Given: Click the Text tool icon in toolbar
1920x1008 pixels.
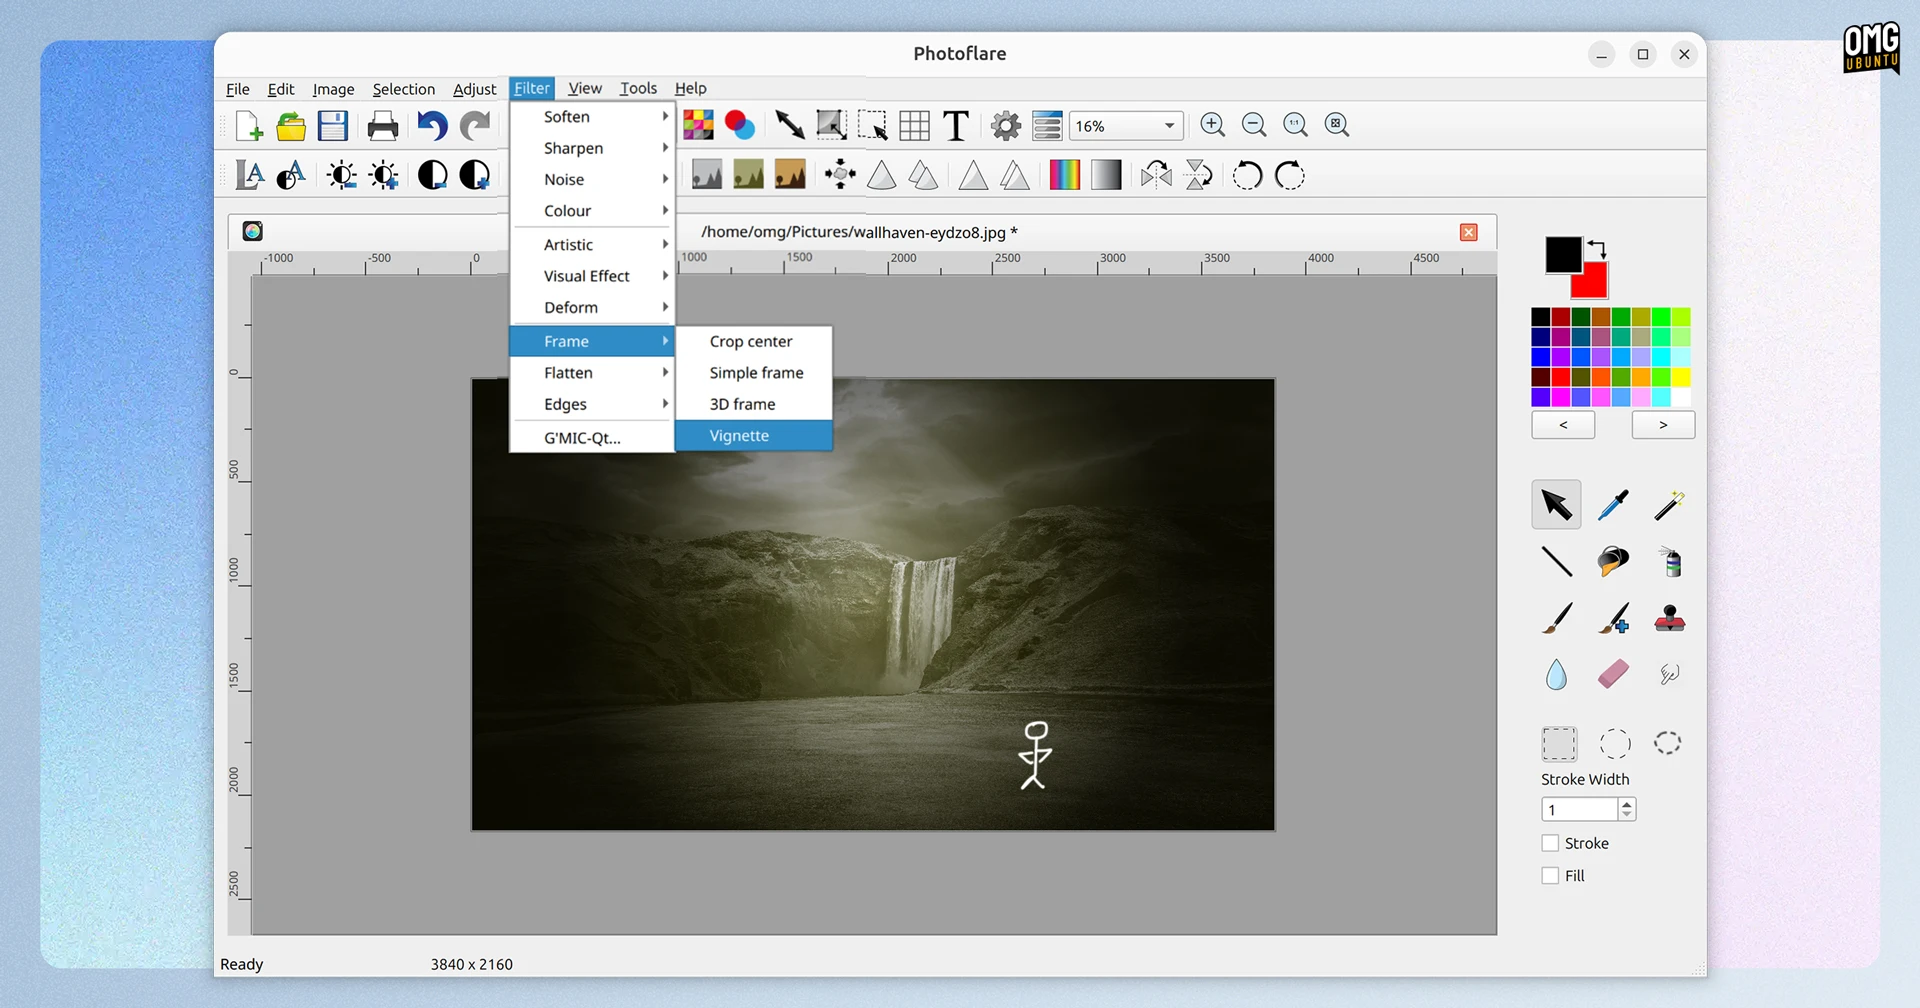Looking at the screenshot, I should click(956, 125).
